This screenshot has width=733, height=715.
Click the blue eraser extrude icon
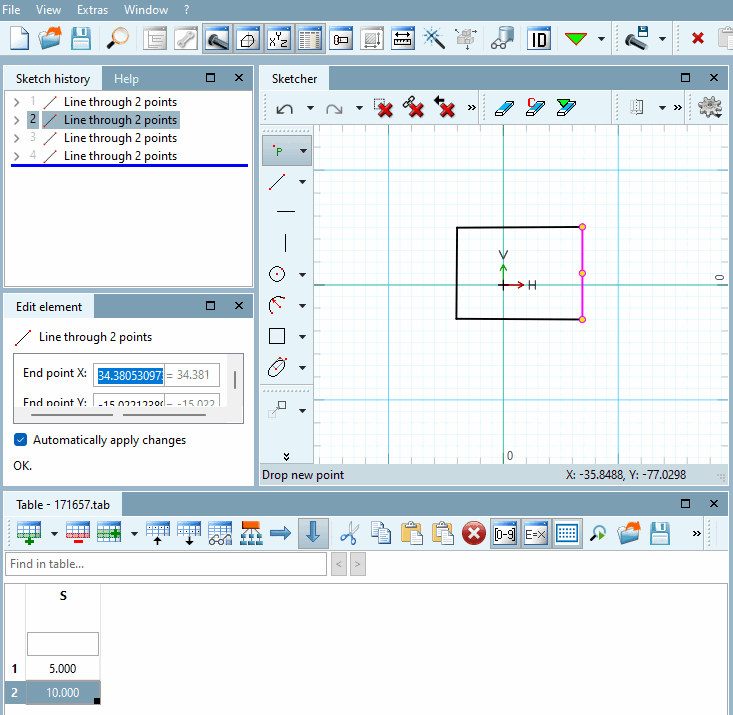tap(504, 108)
